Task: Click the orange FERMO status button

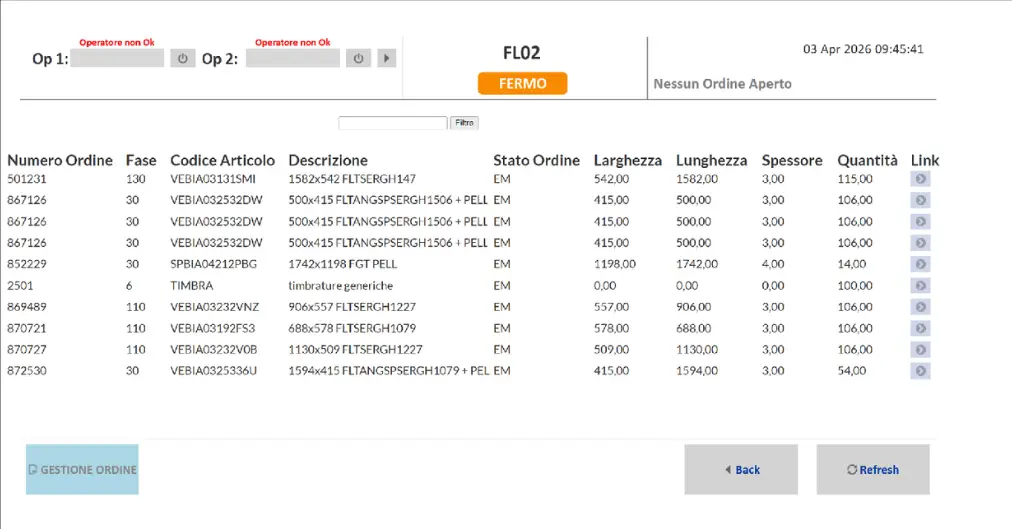Action: pyautogui.click(x=522, y=83)
